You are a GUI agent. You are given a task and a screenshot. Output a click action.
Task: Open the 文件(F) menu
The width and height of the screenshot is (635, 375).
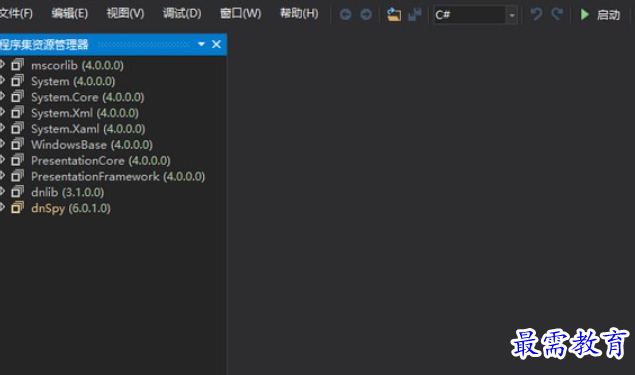pyautogui.click(x=16, y=14)
